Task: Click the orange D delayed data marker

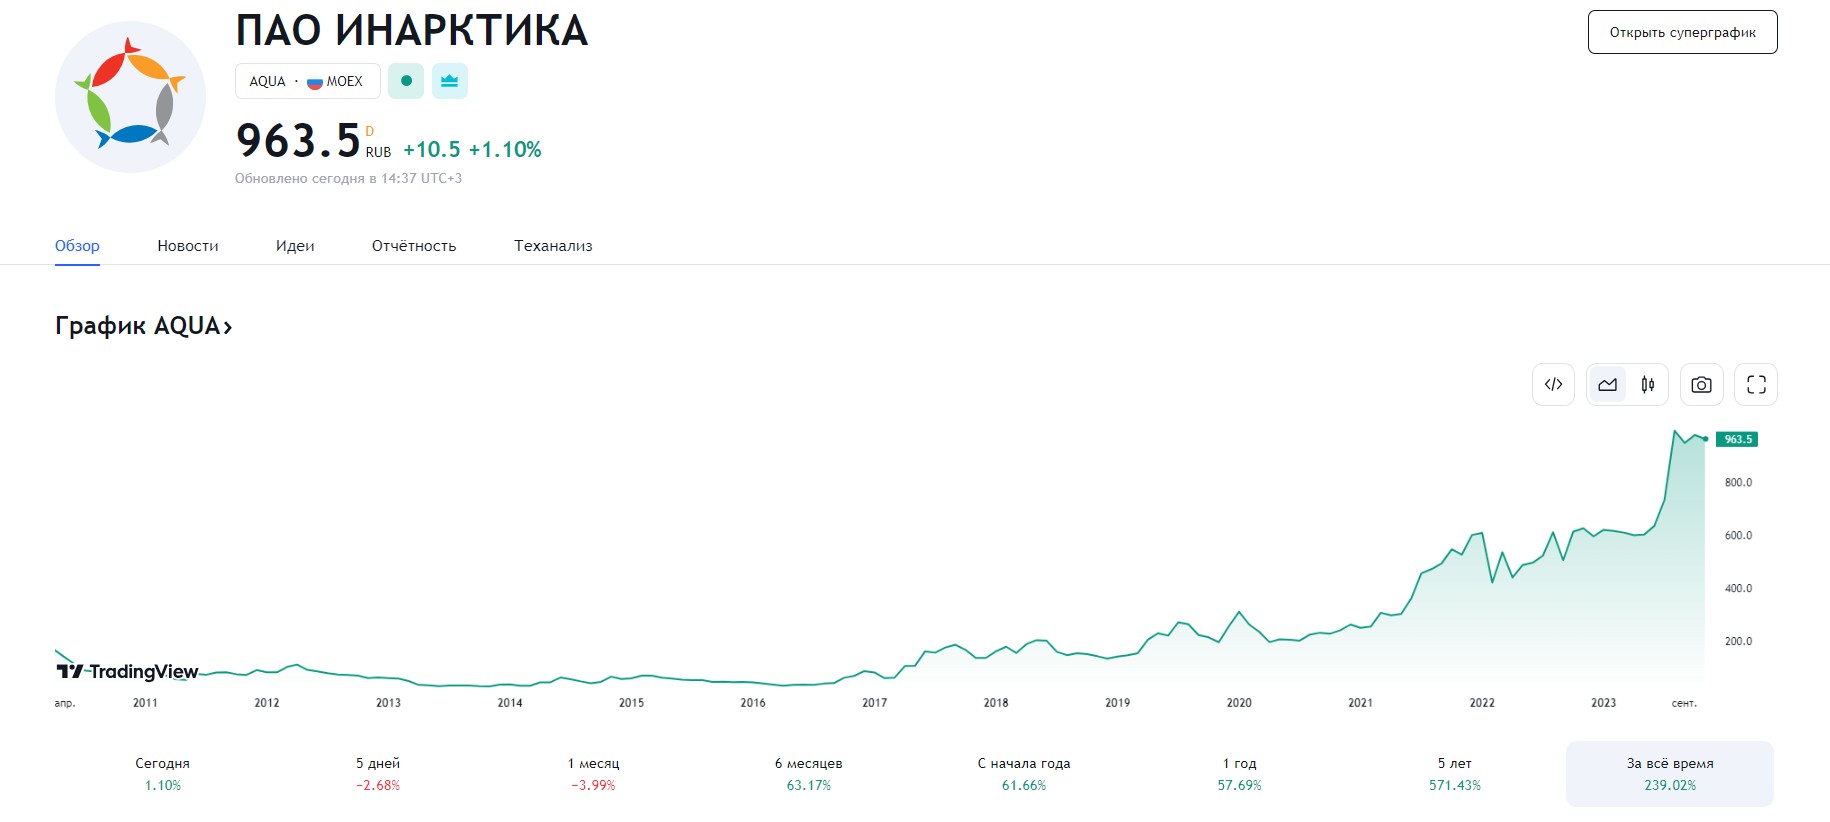Action: click(x=369, y=131)
